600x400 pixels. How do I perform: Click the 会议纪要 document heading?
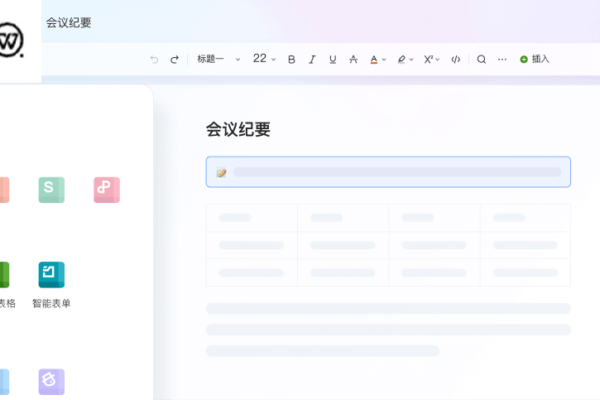point(238,129)
